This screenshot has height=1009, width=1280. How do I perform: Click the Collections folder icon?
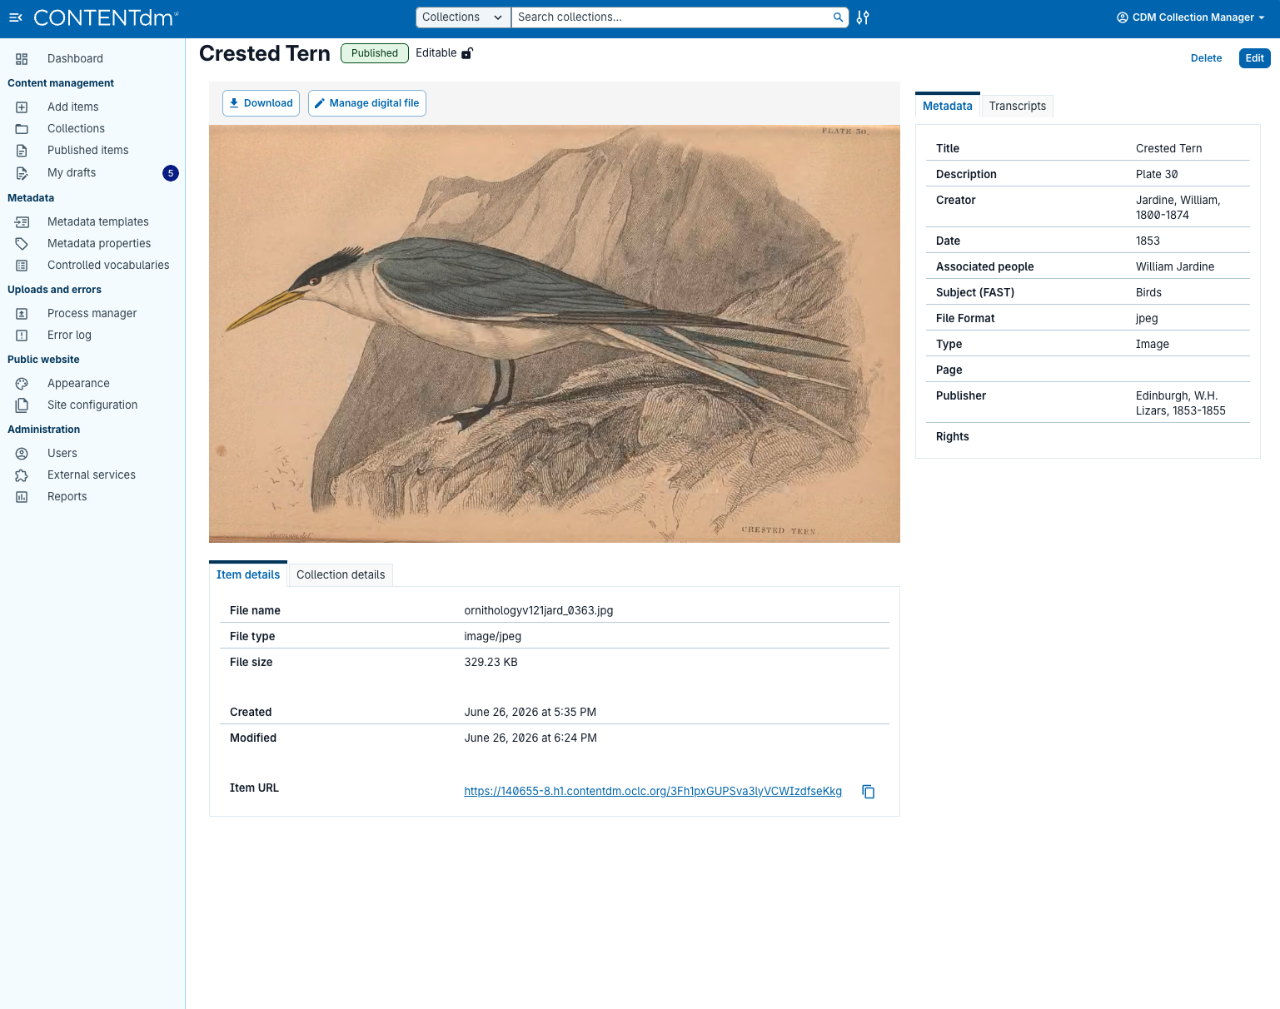[x=22, y=129]
